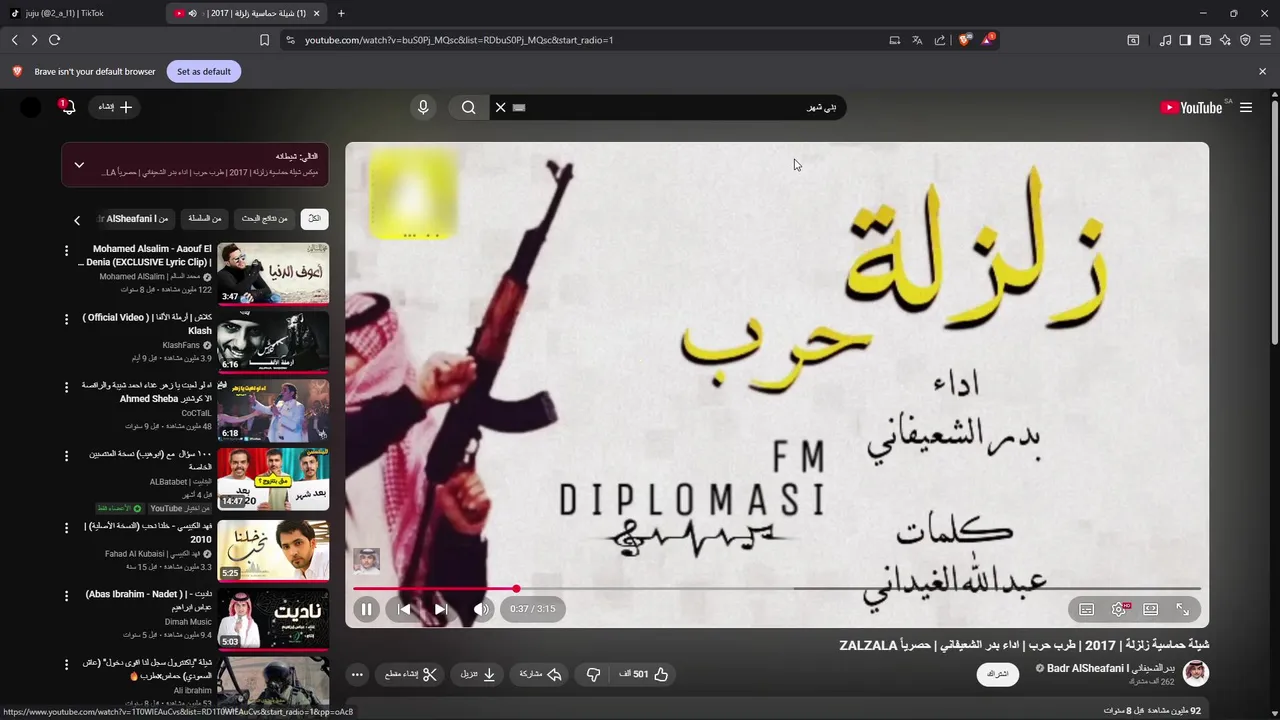The height and width of the screenshot is (720, 1280).
Task: Select من السلسلة filter chip
Action: pos(204,219)
